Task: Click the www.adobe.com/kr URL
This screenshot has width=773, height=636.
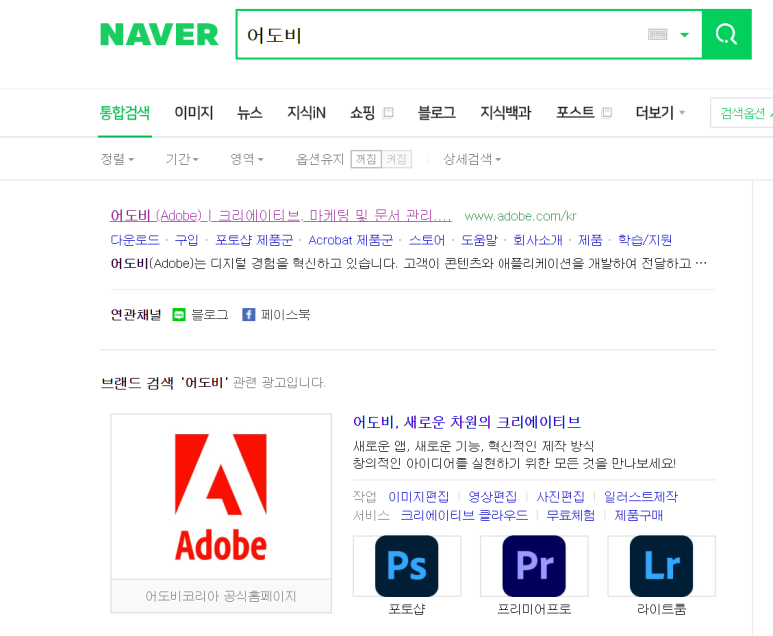Action: pyautogui.click(x=520, y=216)
